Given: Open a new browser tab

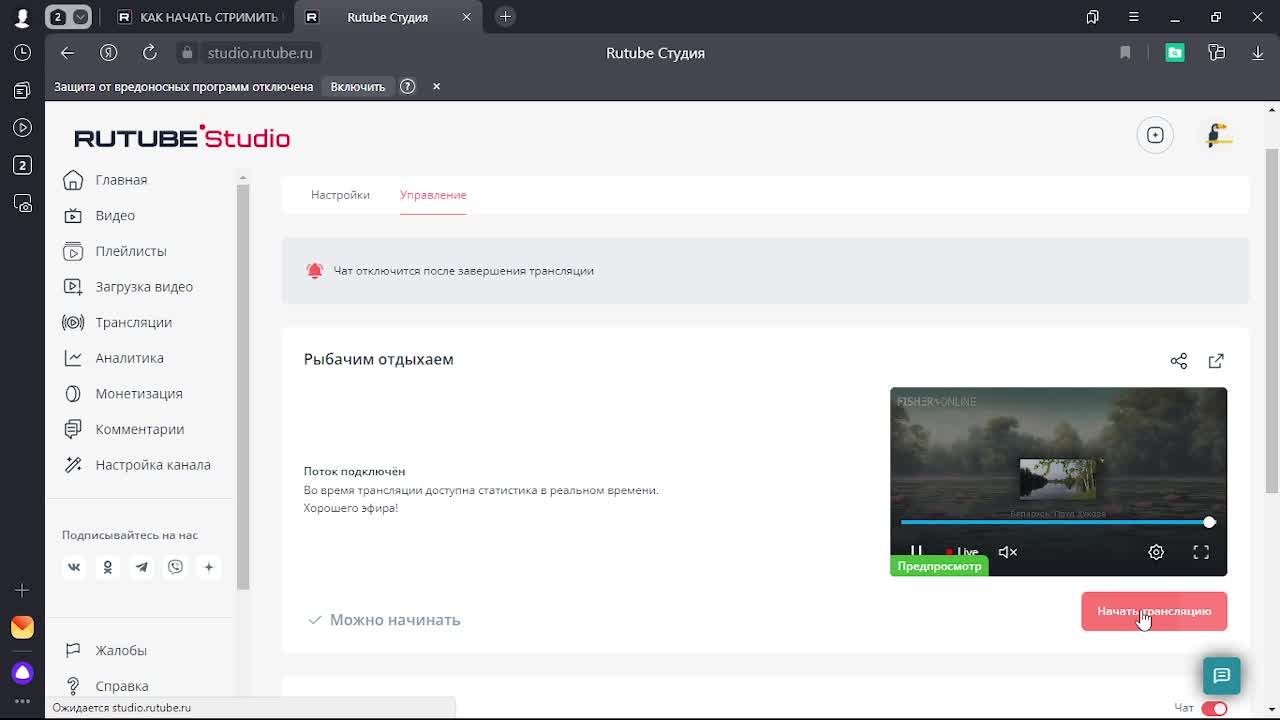Looking at the screenshot, I should pos(505,17).
